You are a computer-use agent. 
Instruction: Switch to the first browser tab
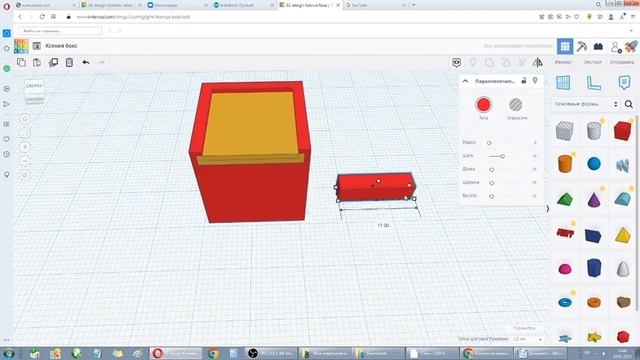click(45, 5)
